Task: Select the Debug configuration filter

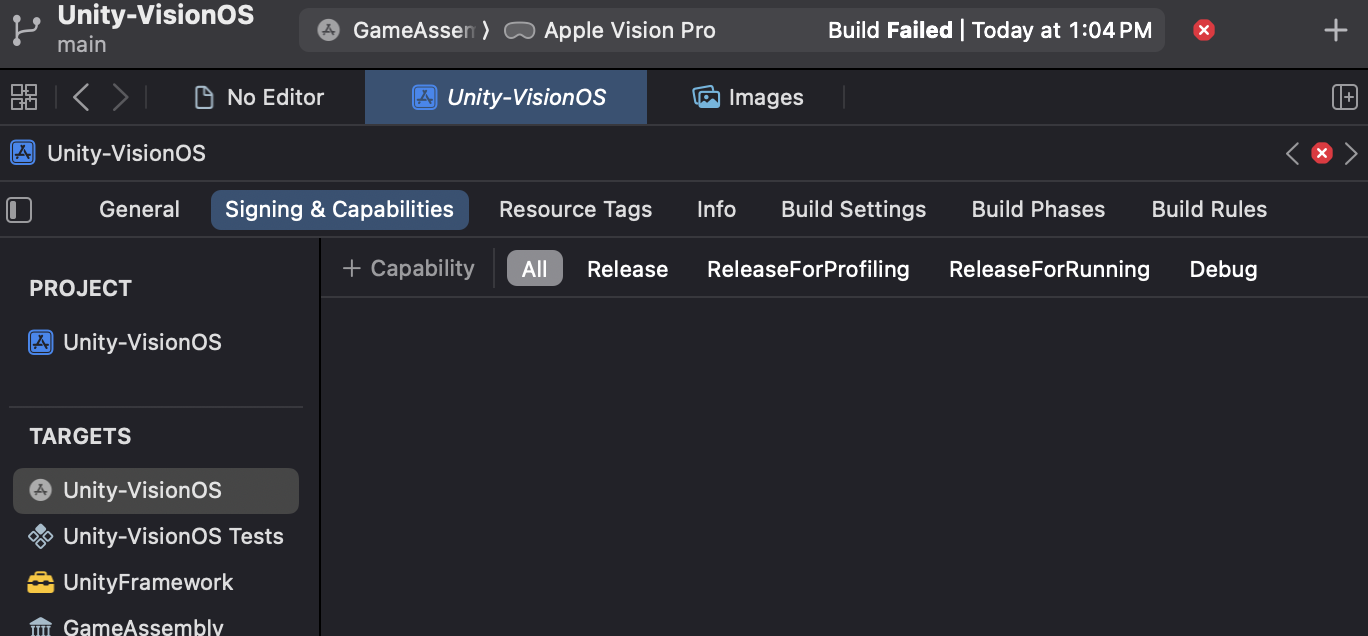Action: [x=1223, y=269]
